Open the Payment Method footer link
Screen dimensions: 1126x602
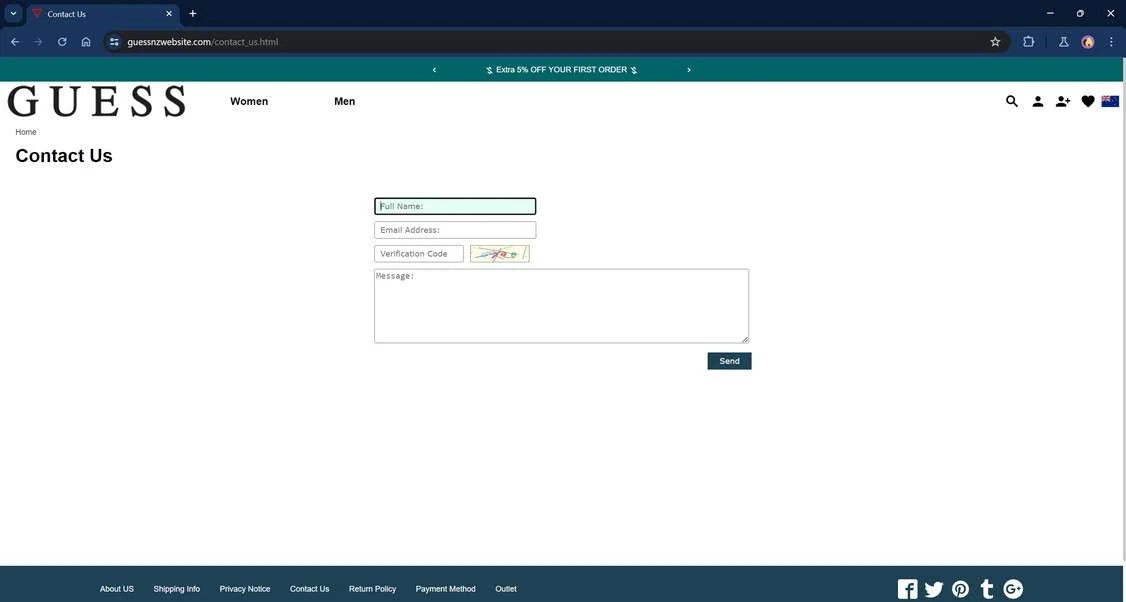(446, 589)
